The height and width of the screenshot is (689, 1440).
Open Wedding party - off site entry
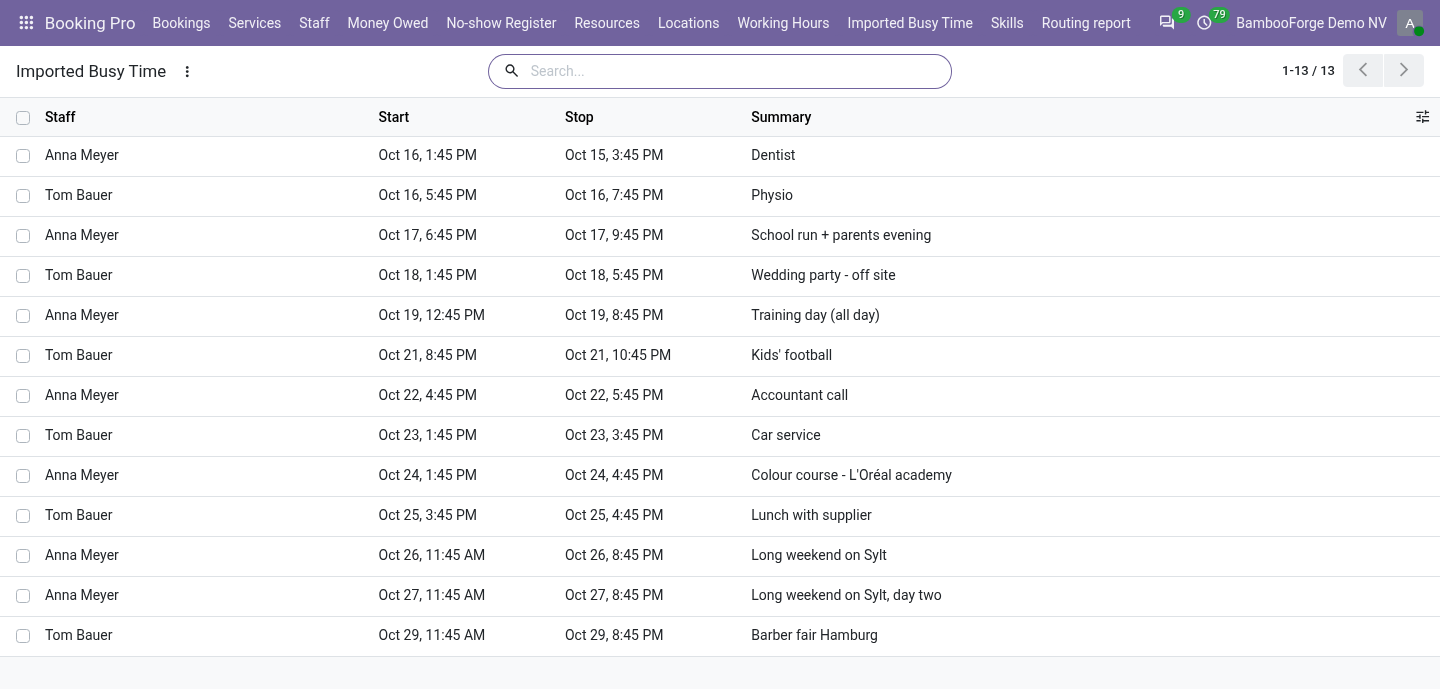point(823,275)
